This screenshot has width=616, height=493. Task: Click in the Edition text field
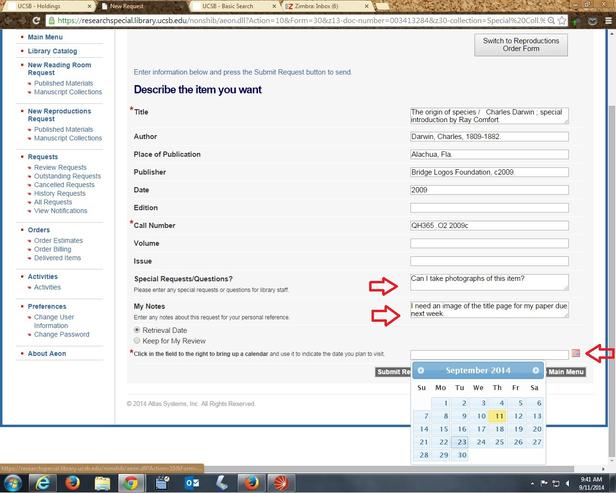coord(488,208)
